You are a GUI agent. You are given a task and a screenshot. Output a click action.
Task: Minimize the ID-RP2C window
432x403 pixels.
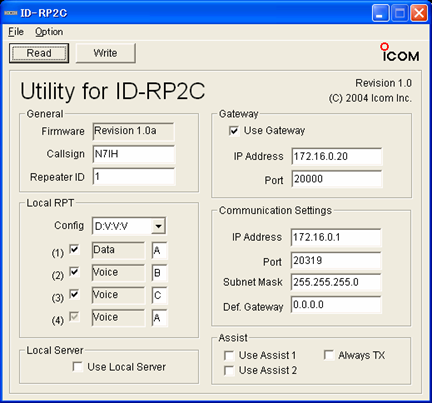380,13
